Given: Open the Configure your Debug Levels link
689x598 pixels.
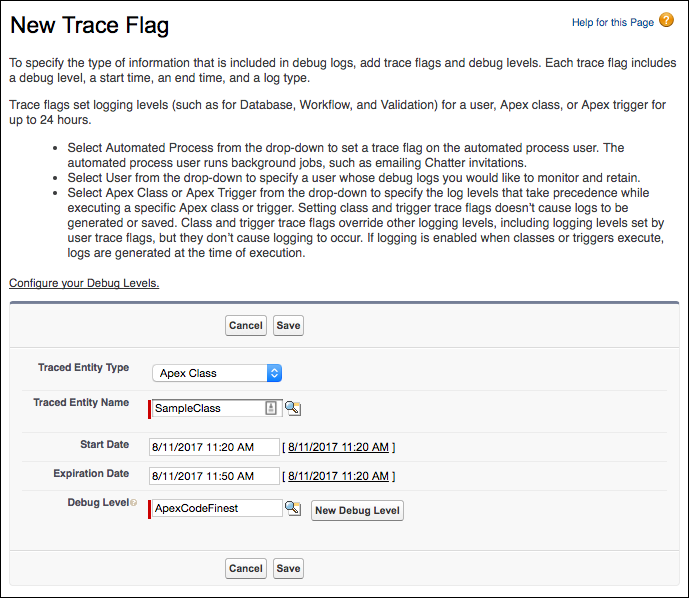Looking at the screenshot, I should click(x=84, y=283).
